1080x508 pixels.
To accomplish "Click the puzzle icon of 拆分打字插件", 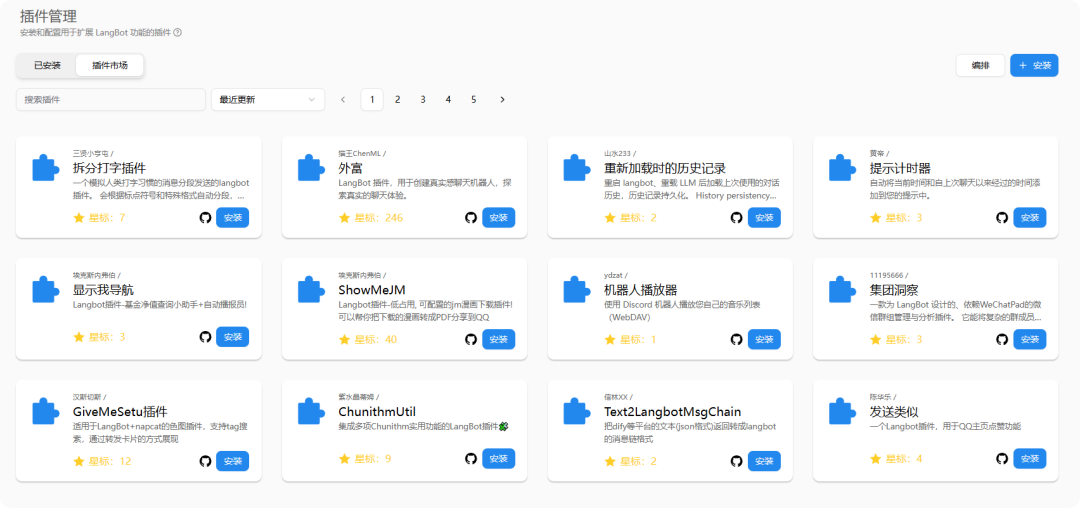I will (x=46, y=168).
